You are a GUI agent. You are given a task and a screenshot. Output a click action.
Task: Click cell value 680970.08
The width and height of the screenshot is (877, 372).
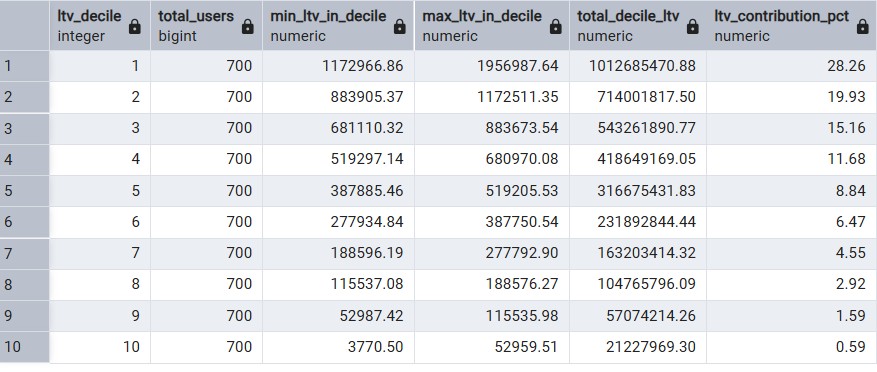(522, 160)
